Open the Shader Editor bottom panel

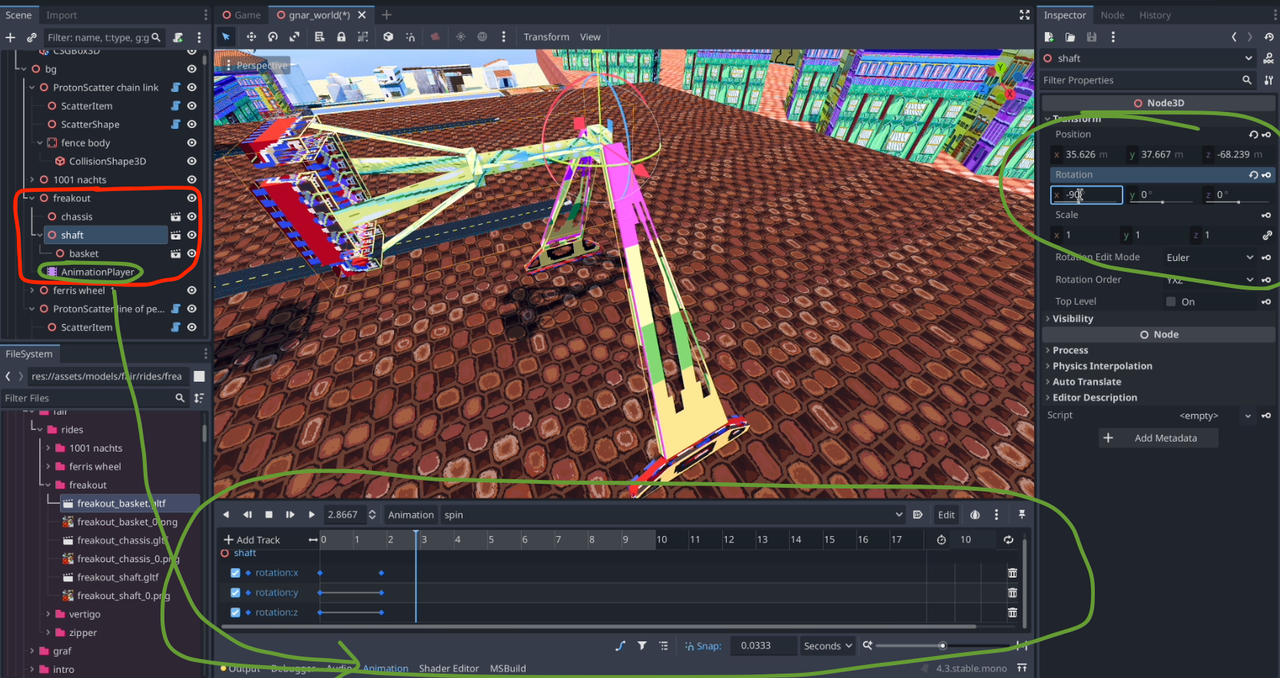449,668
